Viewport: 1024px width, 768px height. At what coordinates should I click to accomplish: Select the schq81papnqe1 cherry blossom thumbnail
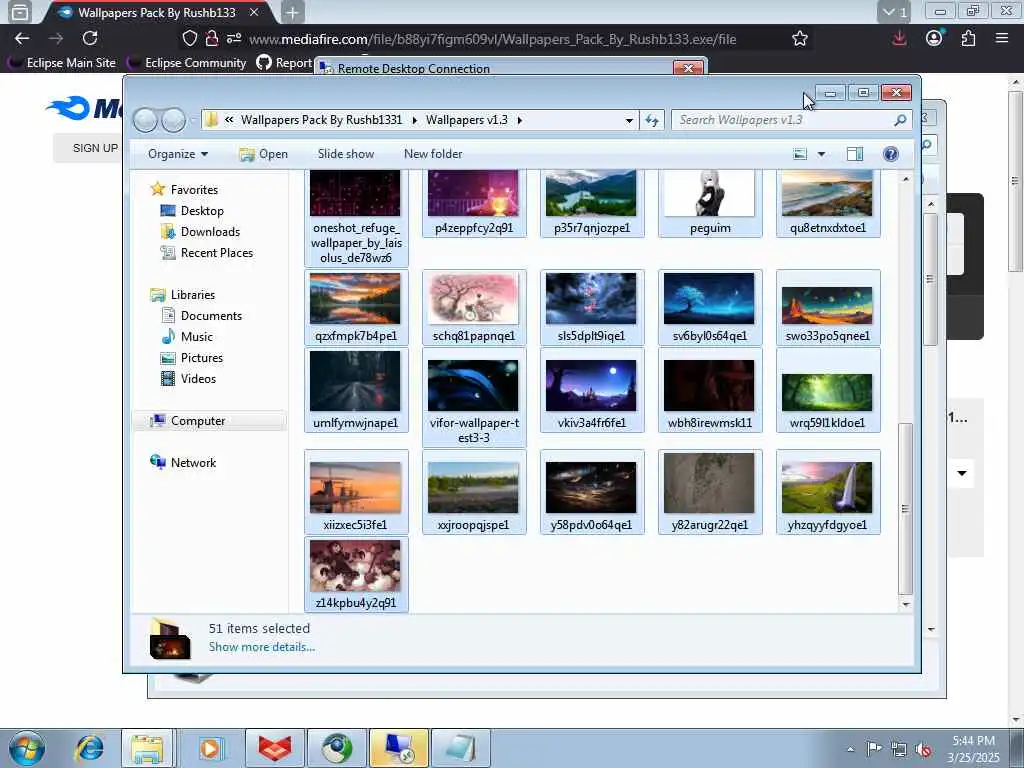474,307
